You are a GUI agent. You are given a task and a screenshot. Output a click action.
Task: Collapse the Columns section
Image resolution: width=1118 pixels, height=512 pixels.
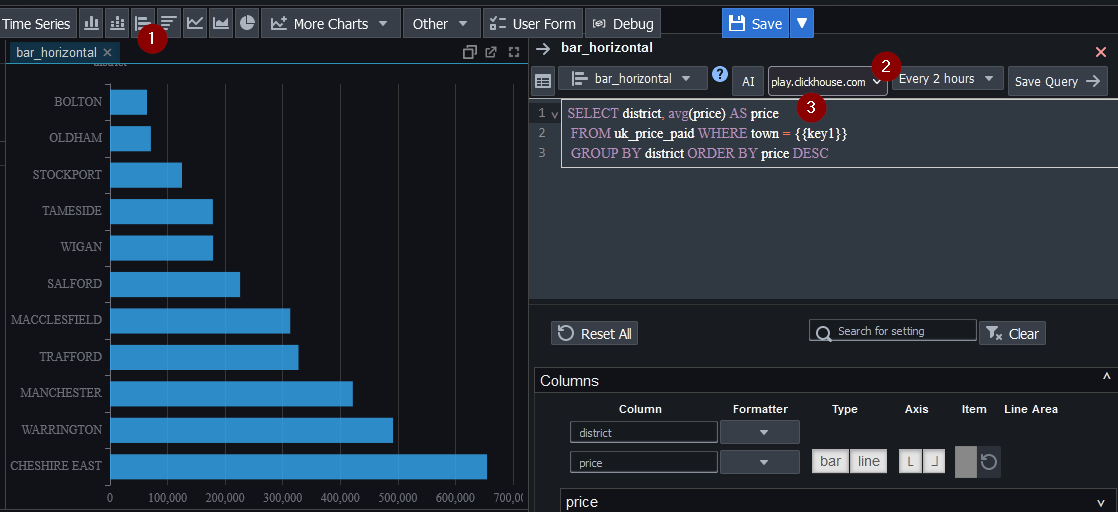[x=1107, y=378]
